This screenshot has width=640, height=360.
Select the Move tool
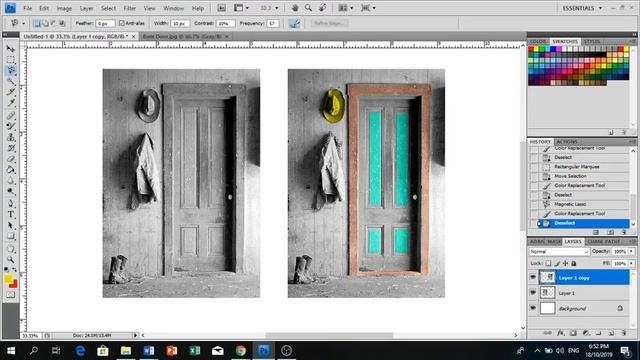(x=11, y=49)
